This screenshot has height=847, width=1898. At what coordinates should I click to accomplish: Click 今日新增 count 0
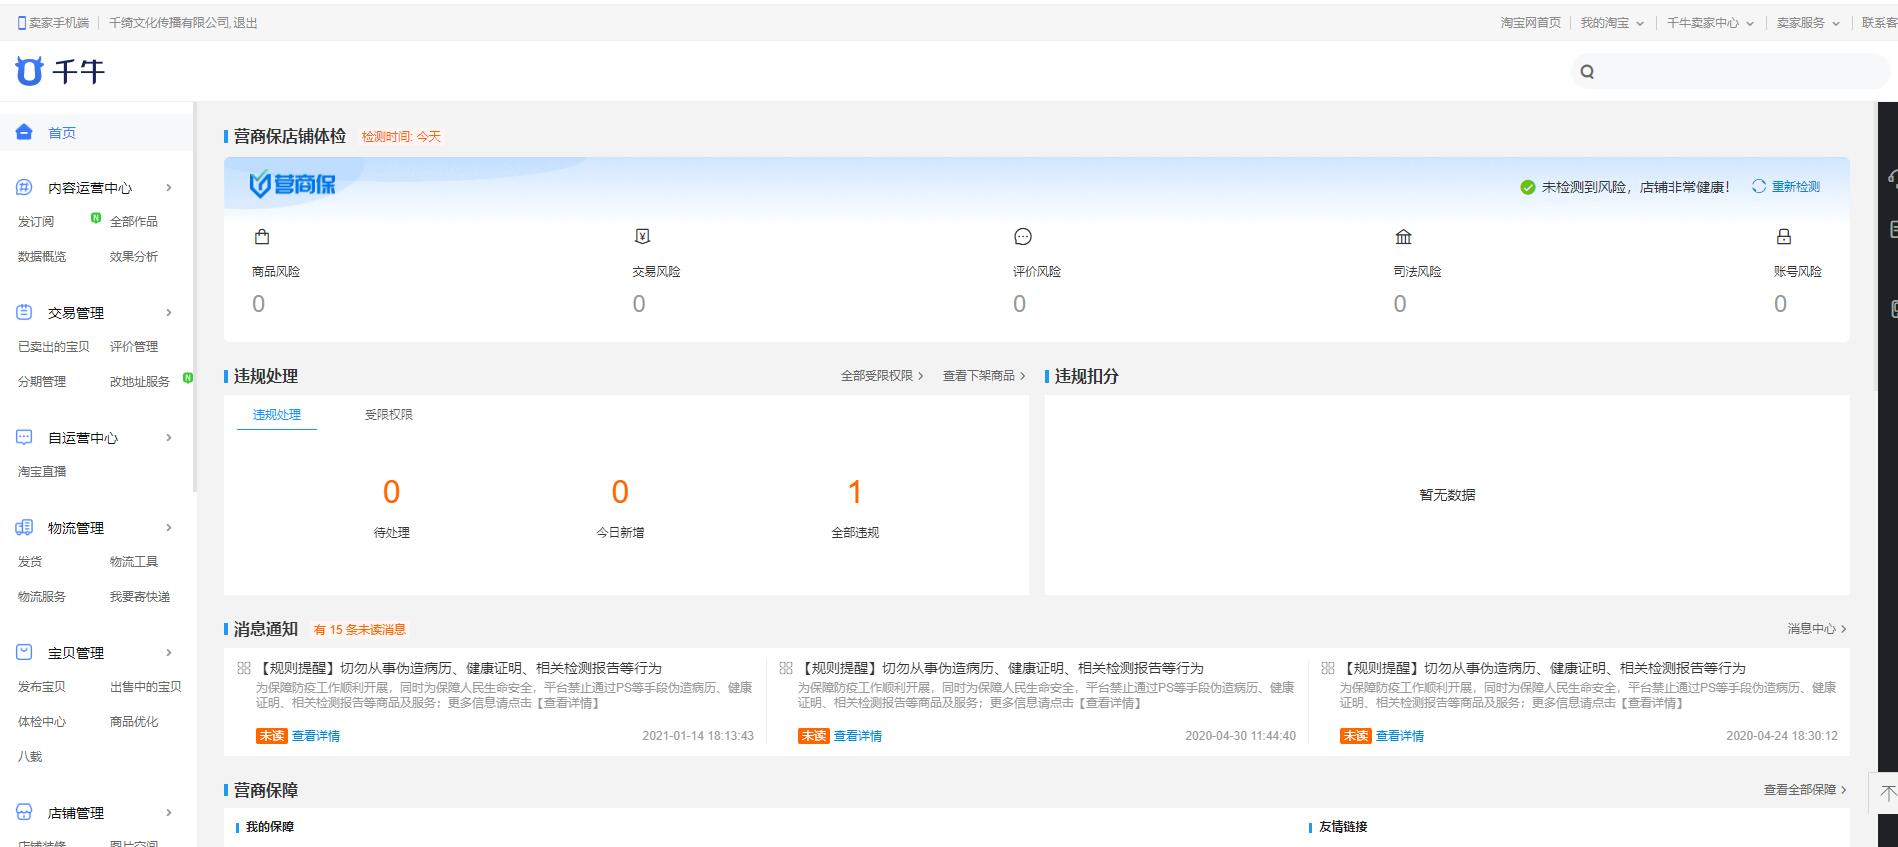pyautogui.click(x=620, y=492)
